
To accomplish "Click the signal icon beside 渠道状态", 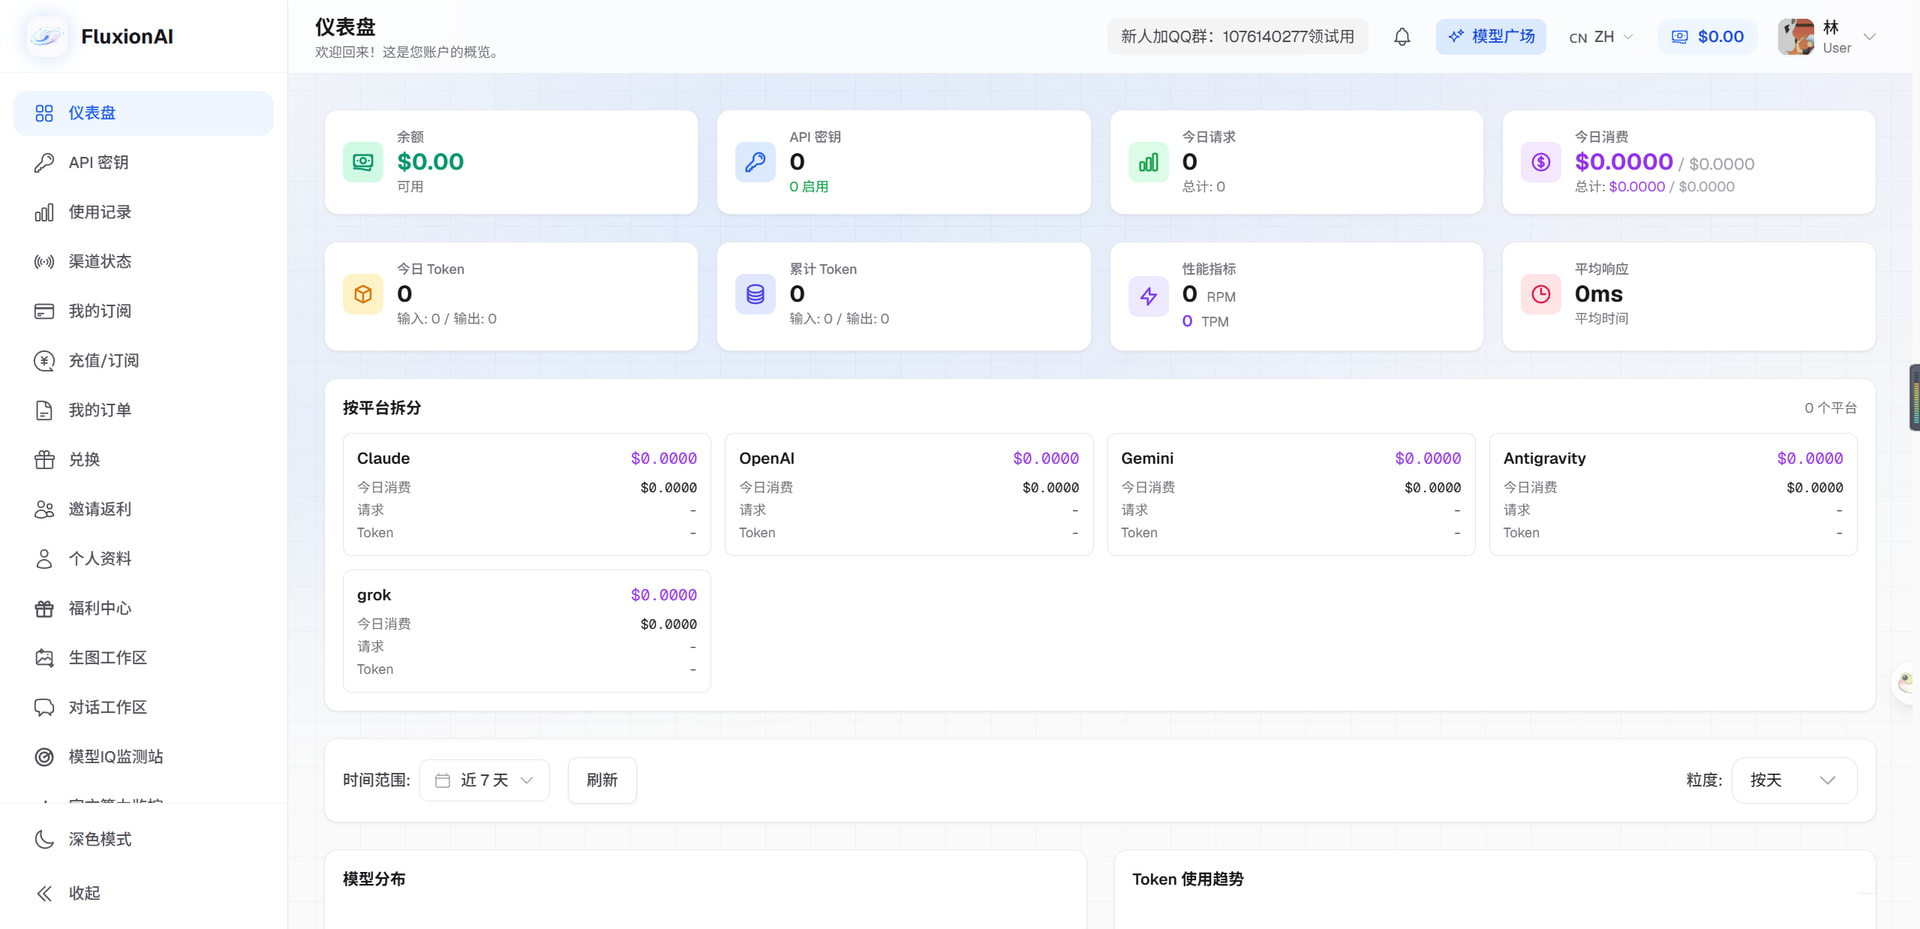I will tap(44, 262).
